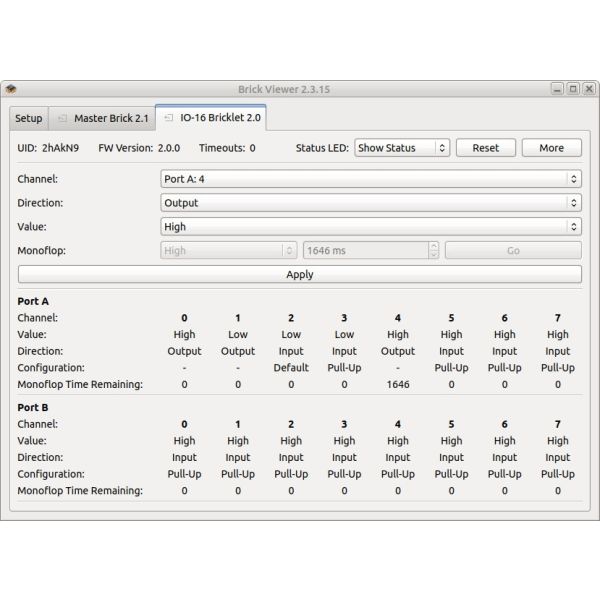600x600 pixels.
Task: Click the untab icon on IO-16 Bricklet 2.0 tab
Action: [169, 118]
